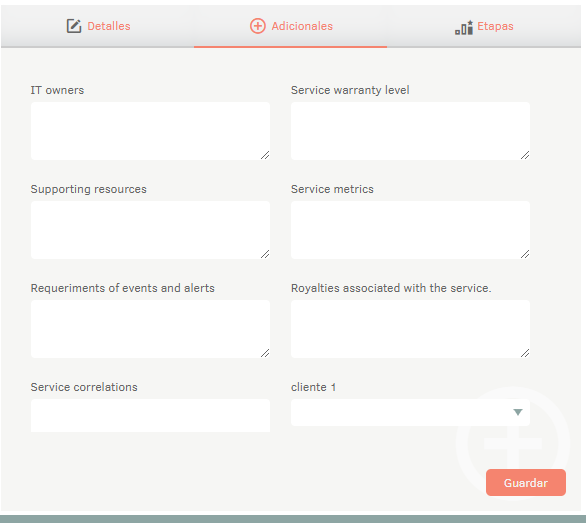Click Supporting resources resize grip
This screenshot has width=586, height=523.
pos(265,254)
